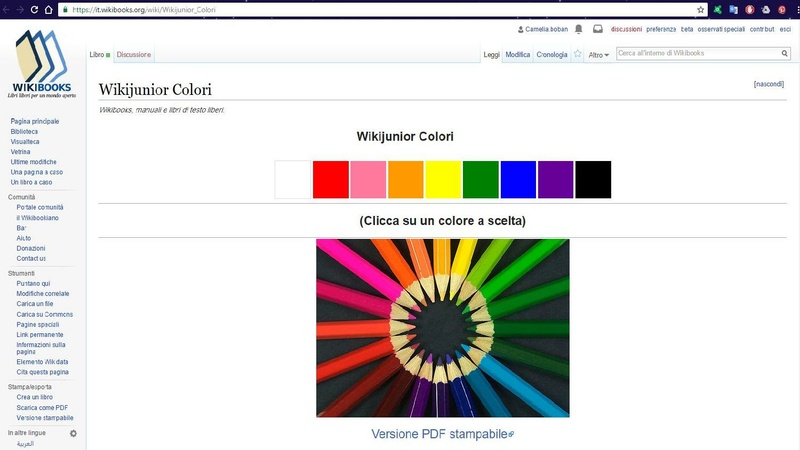Click the search magnifier icon in Wikibooks search
Image resolution: width=800 pixels, height=450 pixels.
click(x=785, y=53)
